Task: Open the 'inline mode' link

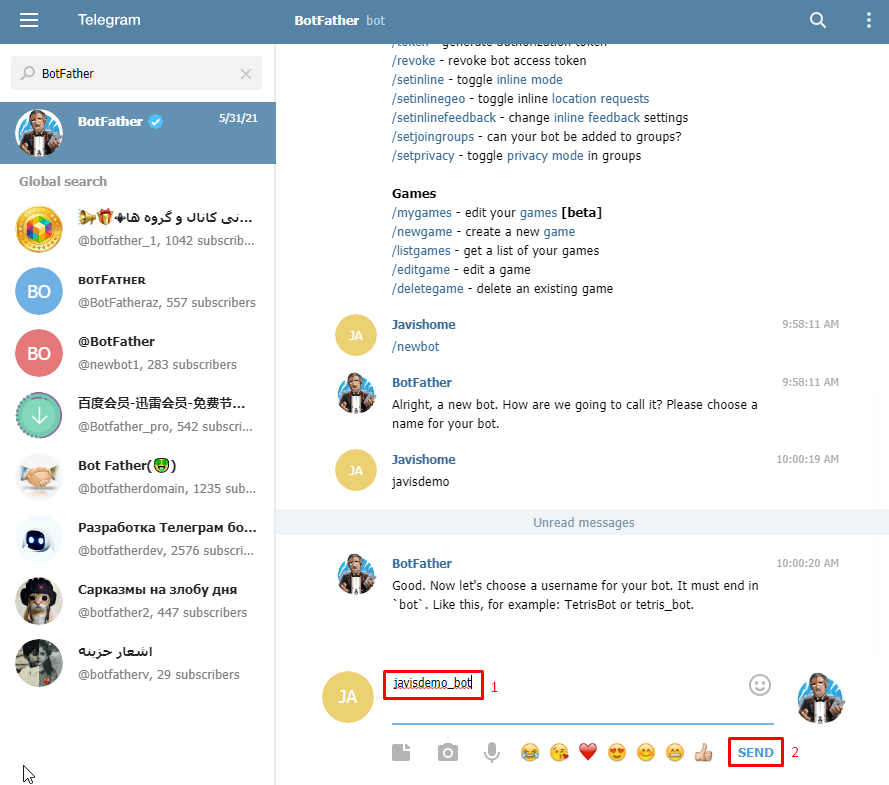Action: click(x=530, y=80)
